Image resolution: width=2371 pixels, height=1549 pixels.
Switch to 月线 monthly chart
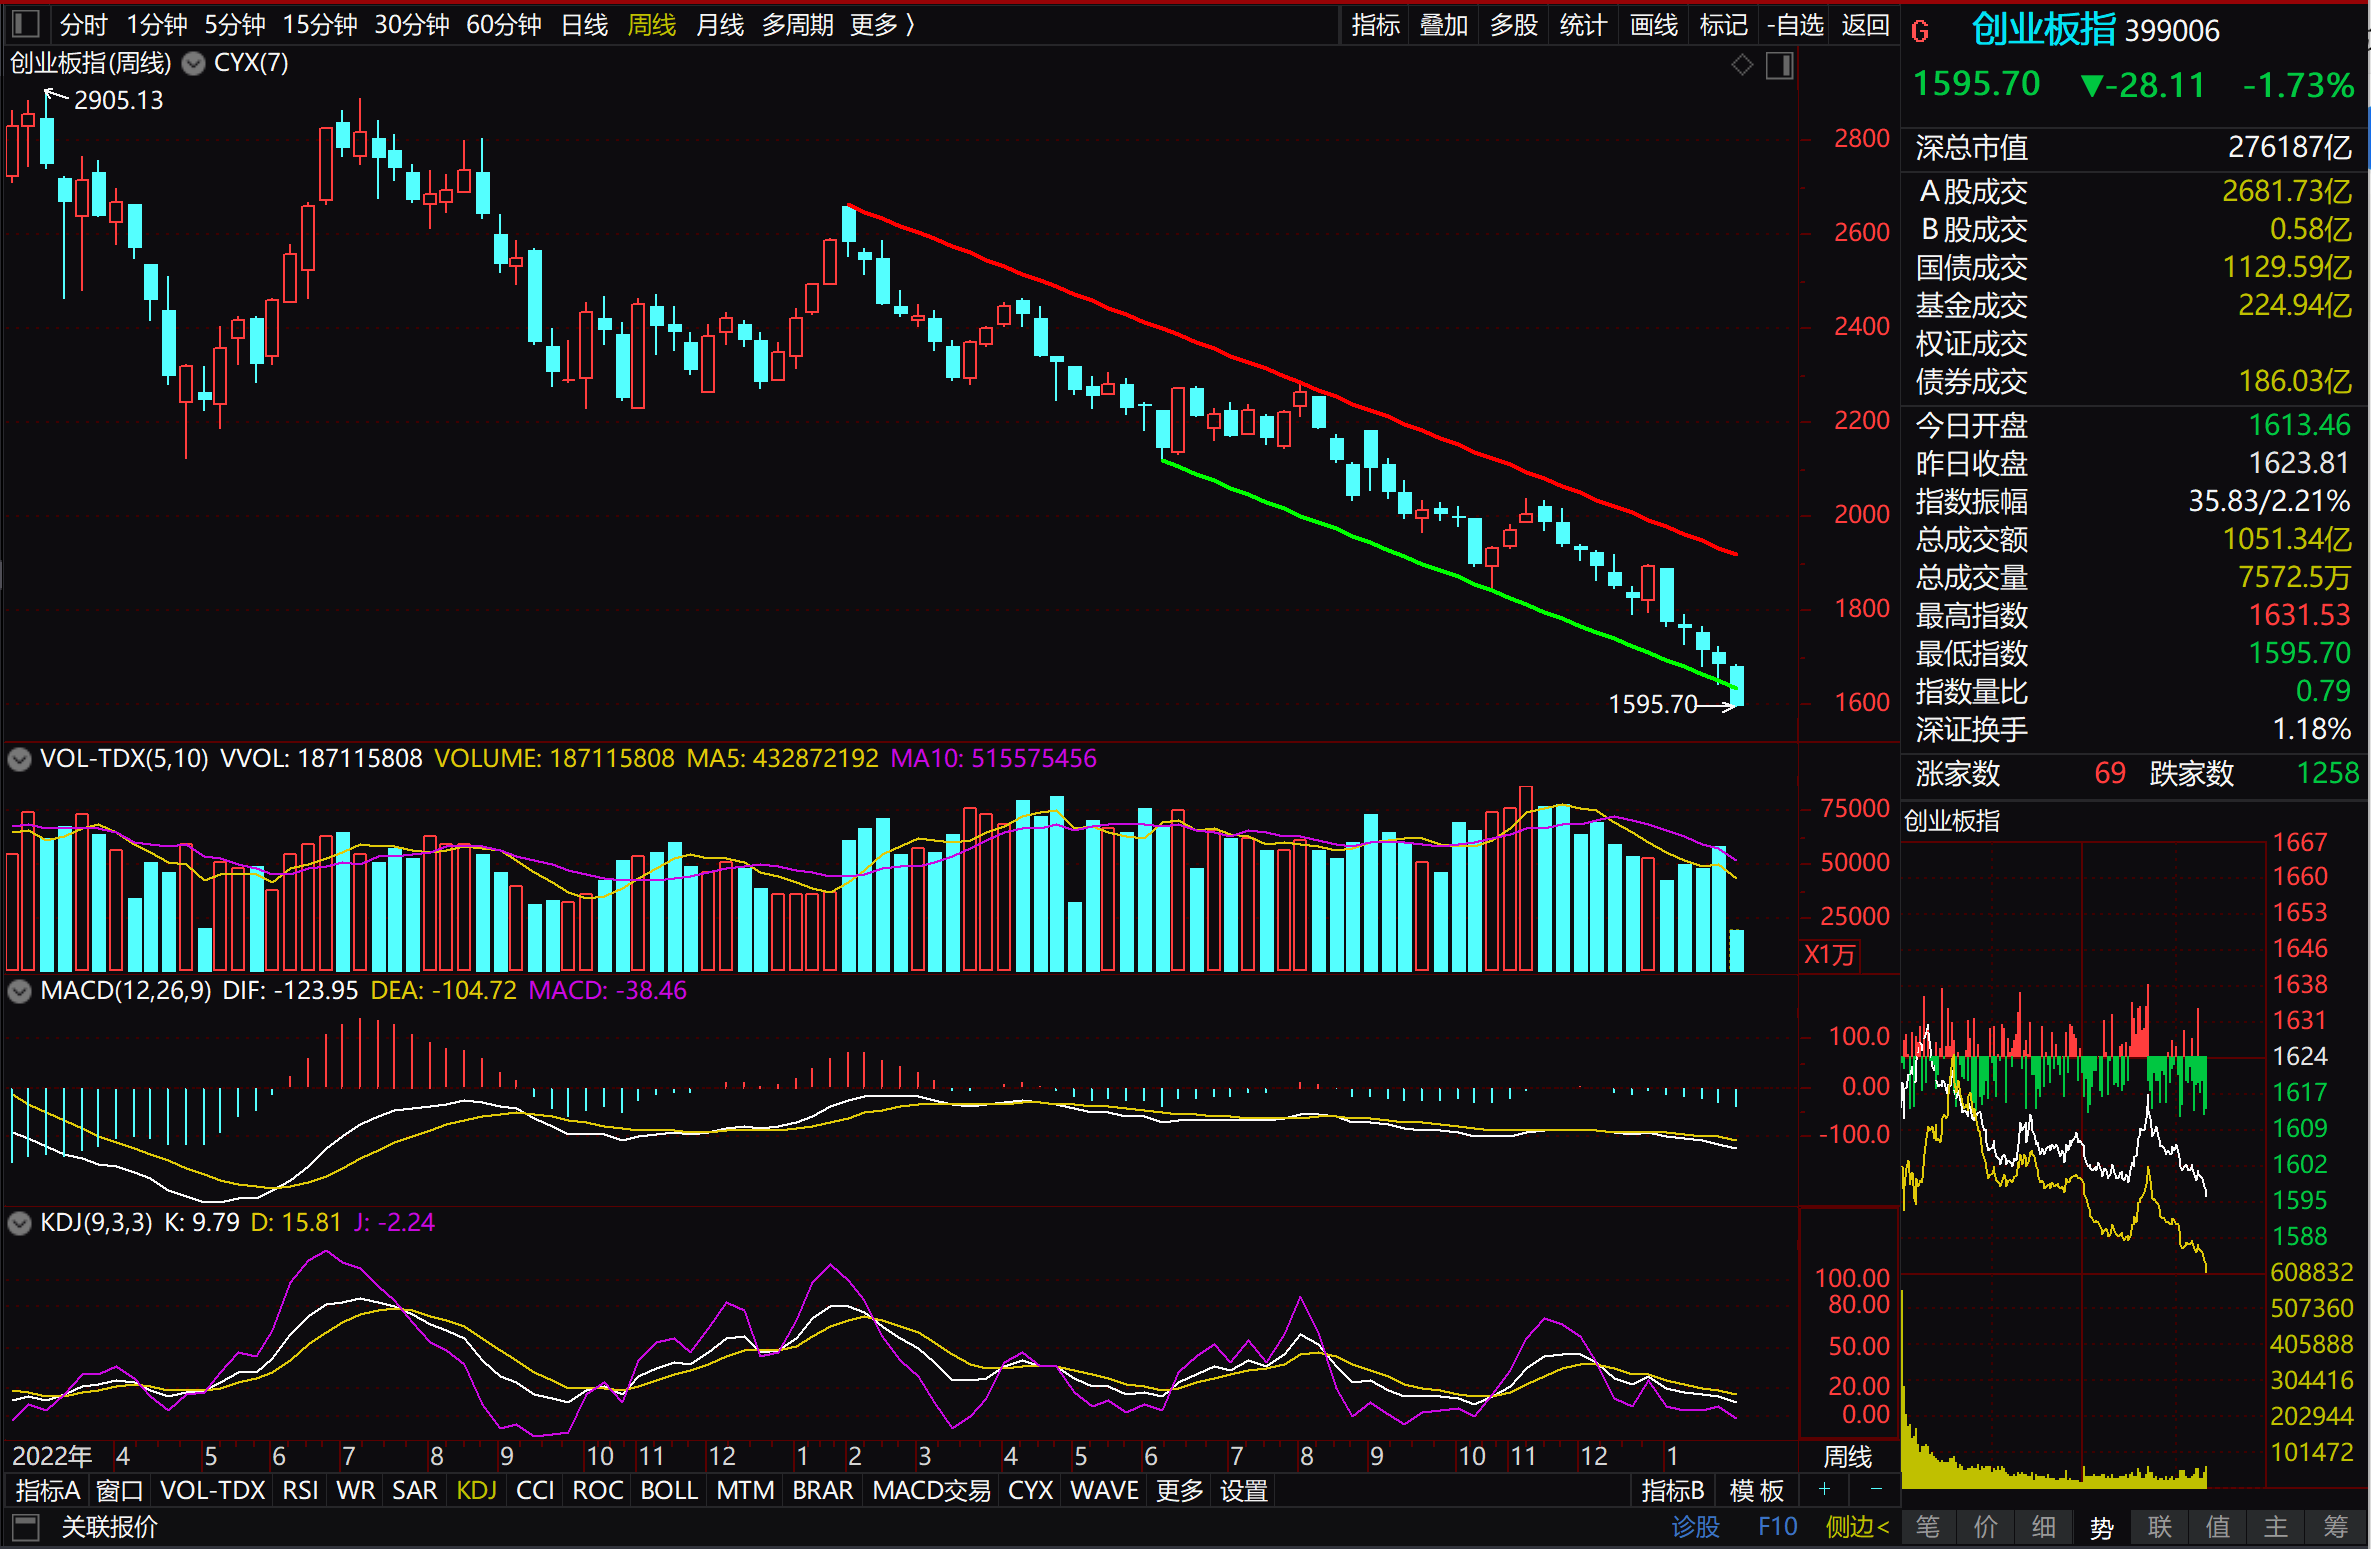[x=720, y=25]
